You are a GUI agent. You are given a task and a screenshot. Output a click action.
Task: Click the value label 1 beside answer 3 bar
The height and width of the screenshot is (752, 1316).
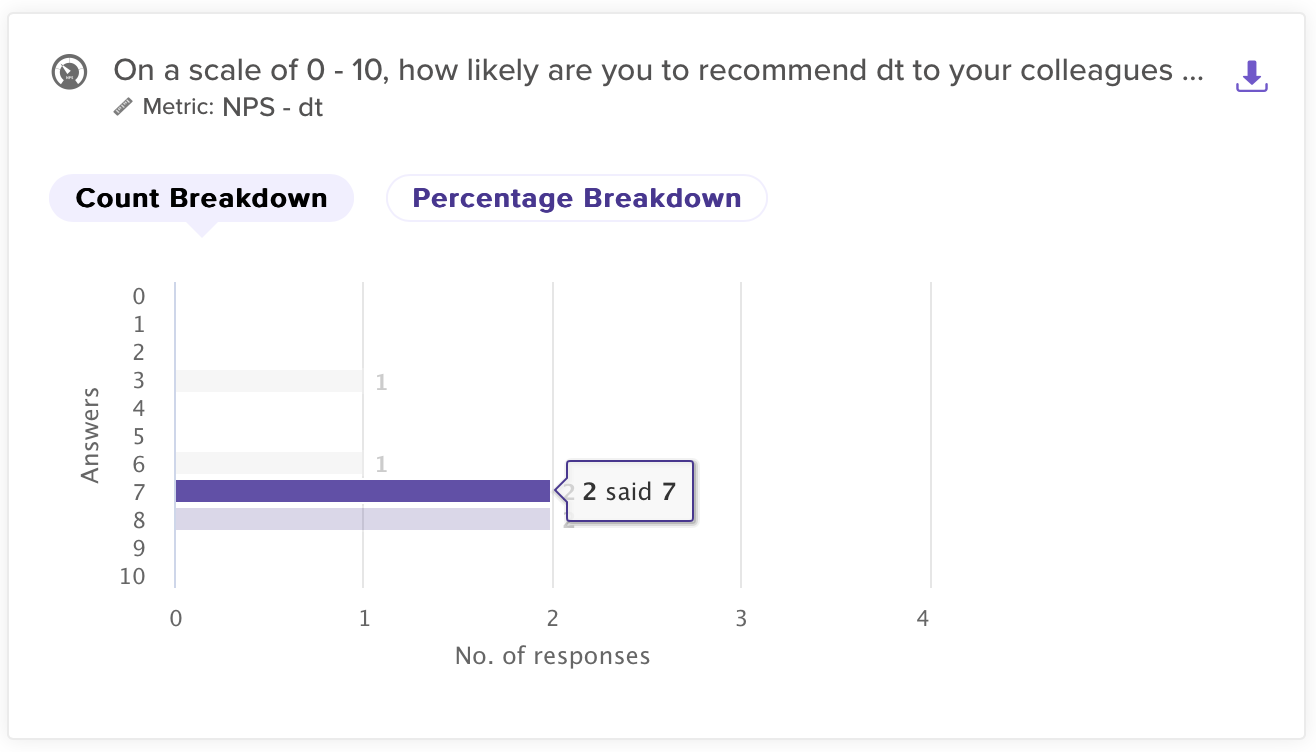click(x=381, y=382)
